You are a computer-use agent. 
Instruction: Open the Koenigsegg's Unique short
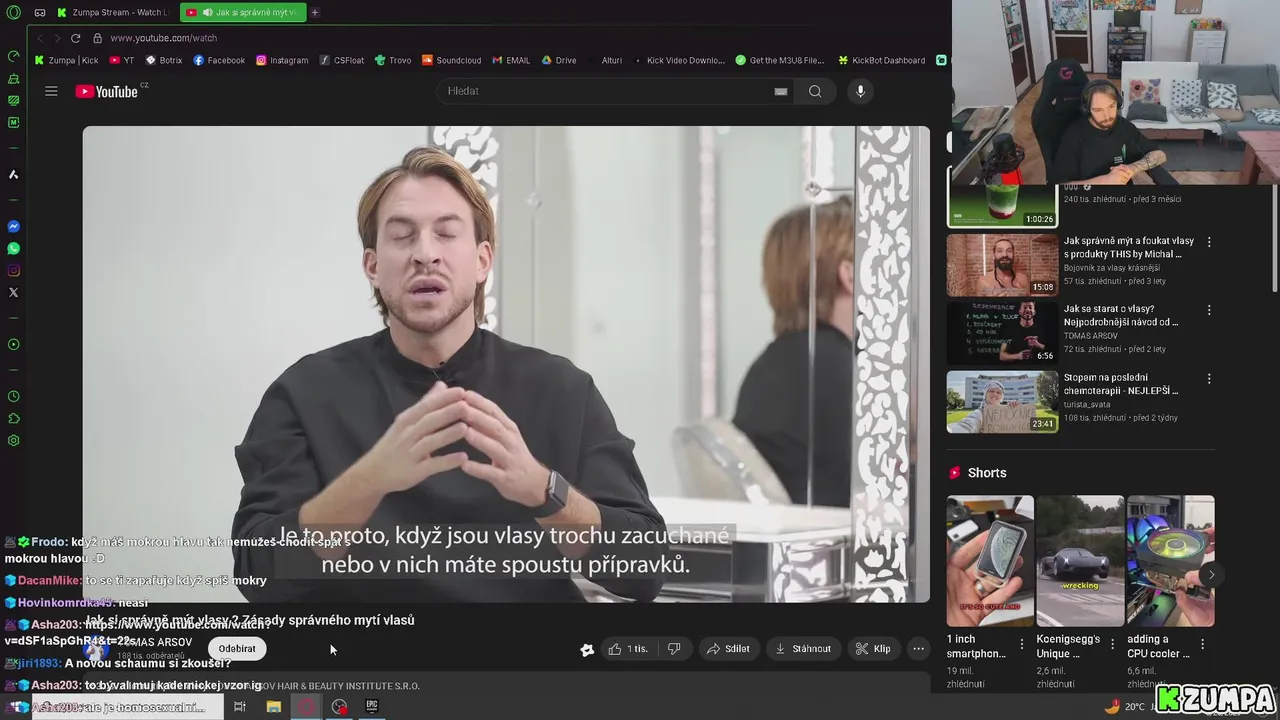click(1080, 561)
